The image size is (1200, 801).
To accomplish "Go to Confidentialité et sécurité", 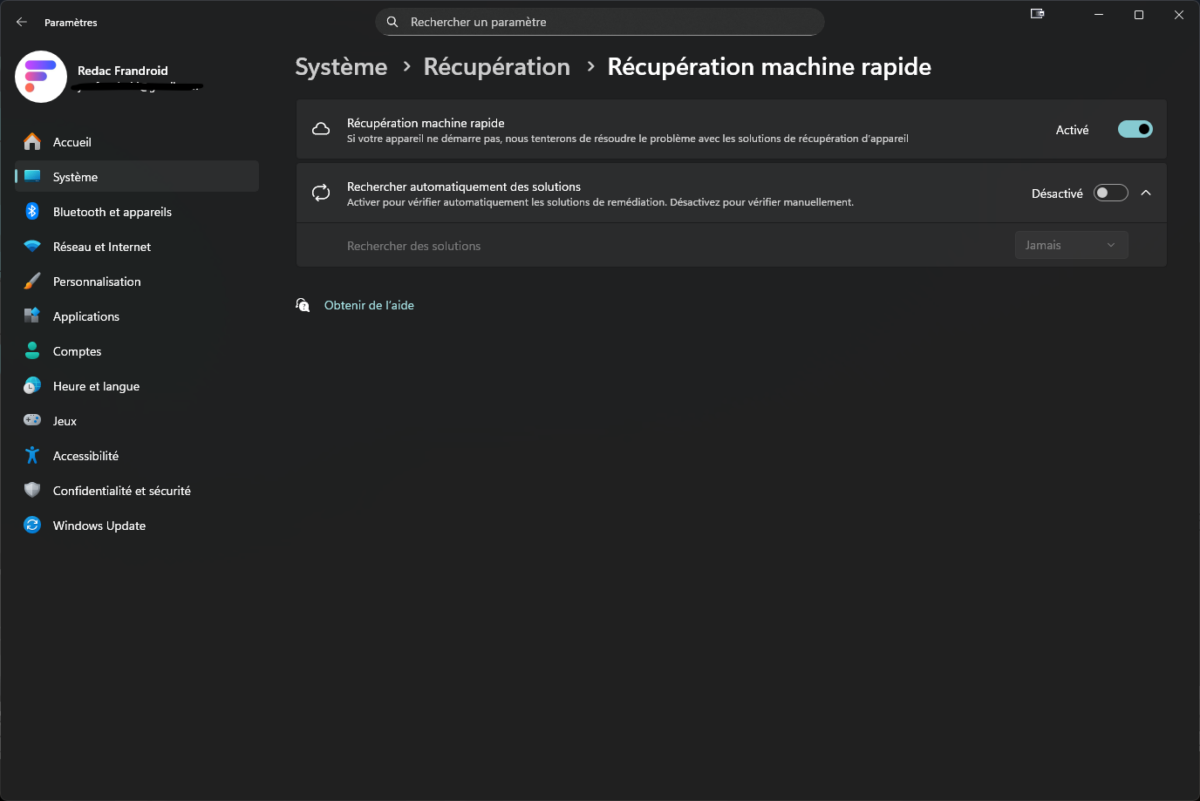I will [x=121, y=491].
